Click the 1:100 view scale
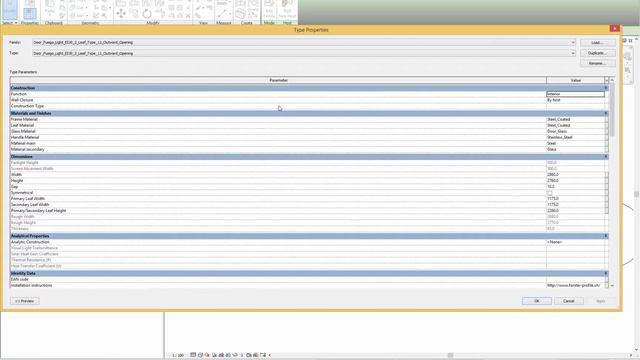This screenshot has height=360, width=640. click(x=178, y=355)
